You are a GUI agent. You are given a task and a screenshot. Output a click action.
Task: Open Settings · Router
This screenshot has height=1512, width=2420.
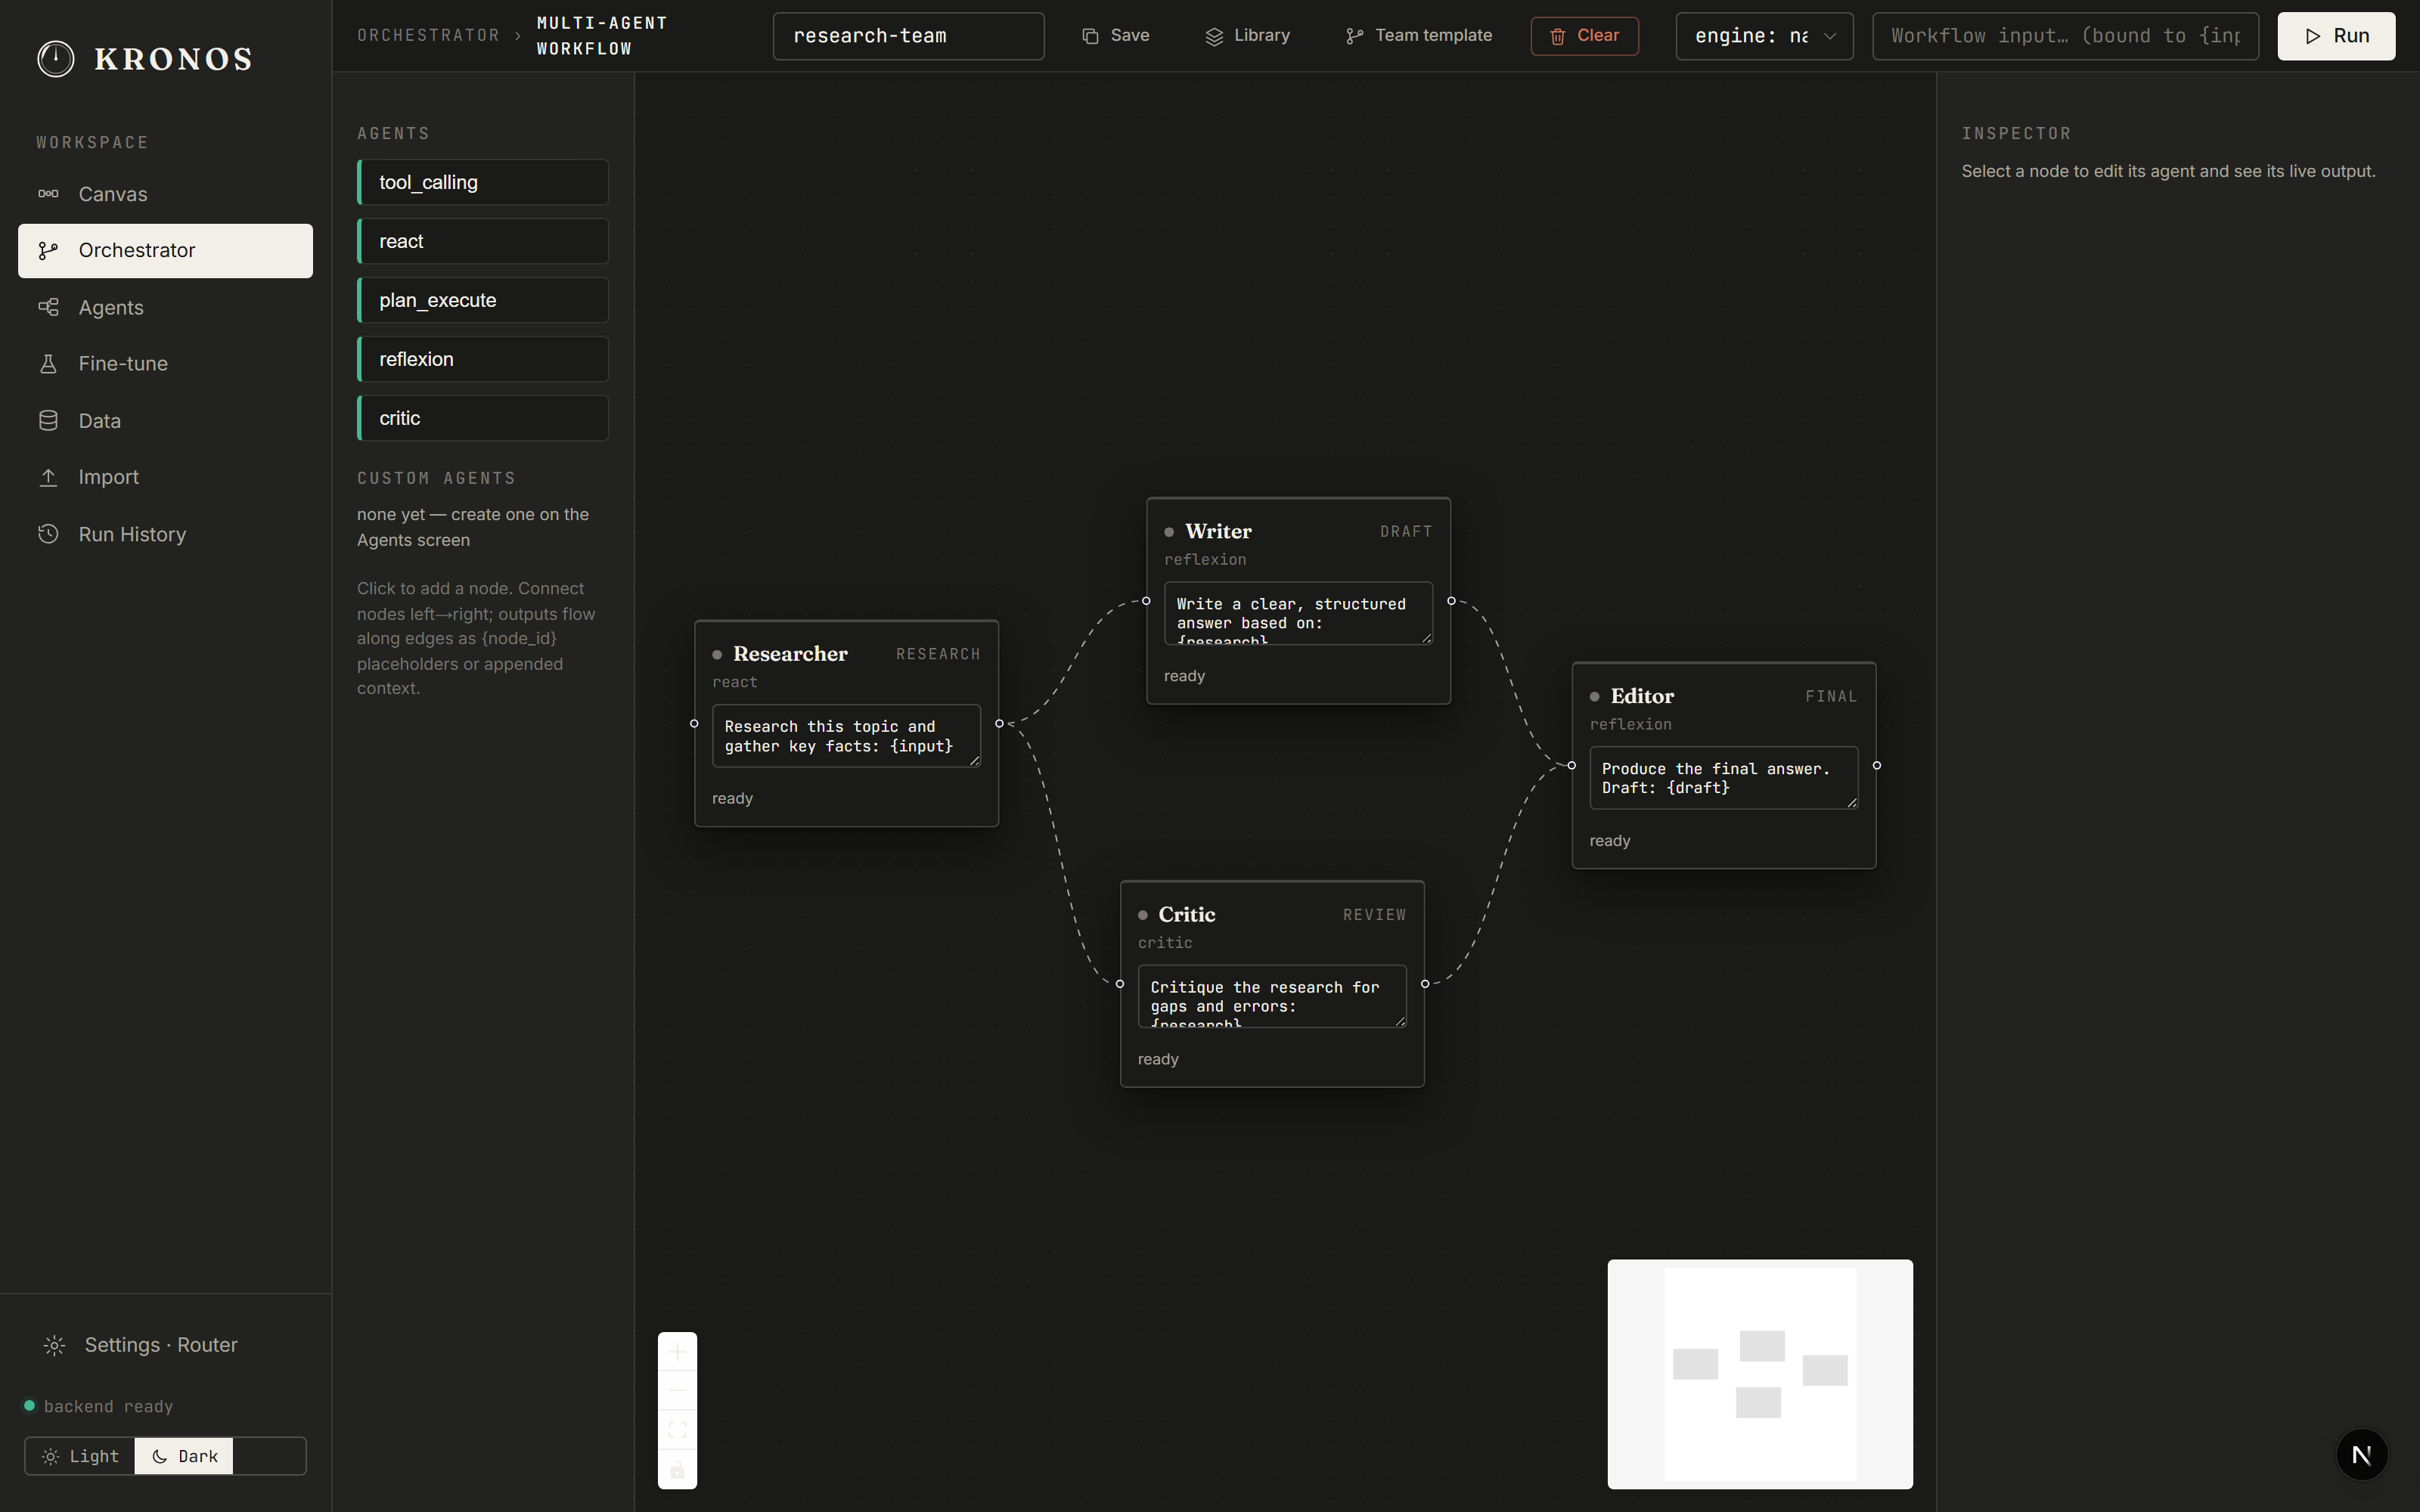tap(165, 1345)
